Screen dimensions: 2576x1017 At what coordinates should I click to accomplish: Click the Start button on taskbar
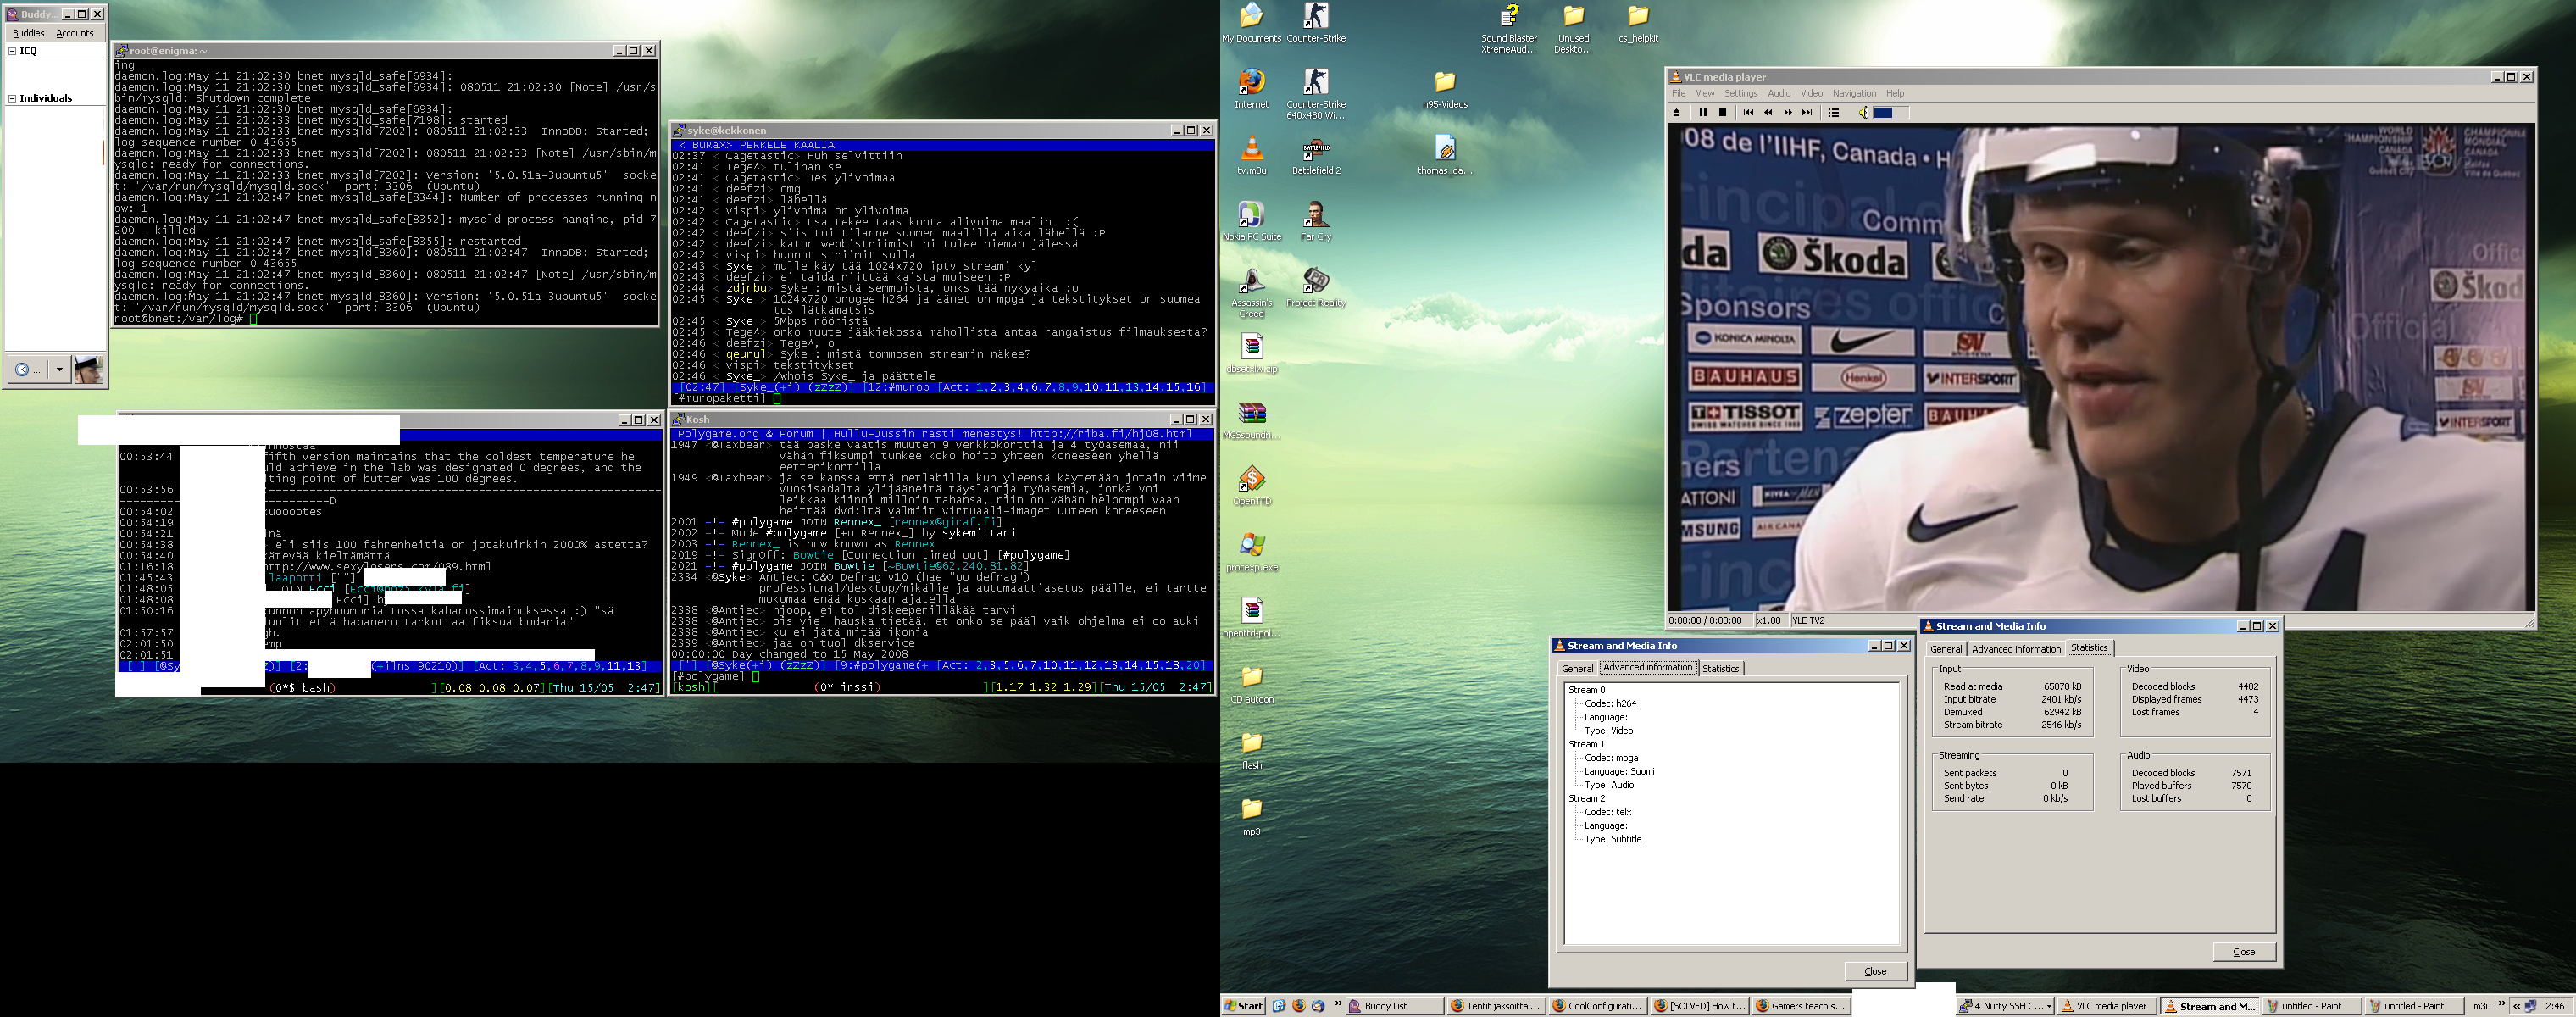(1243, 1006)
